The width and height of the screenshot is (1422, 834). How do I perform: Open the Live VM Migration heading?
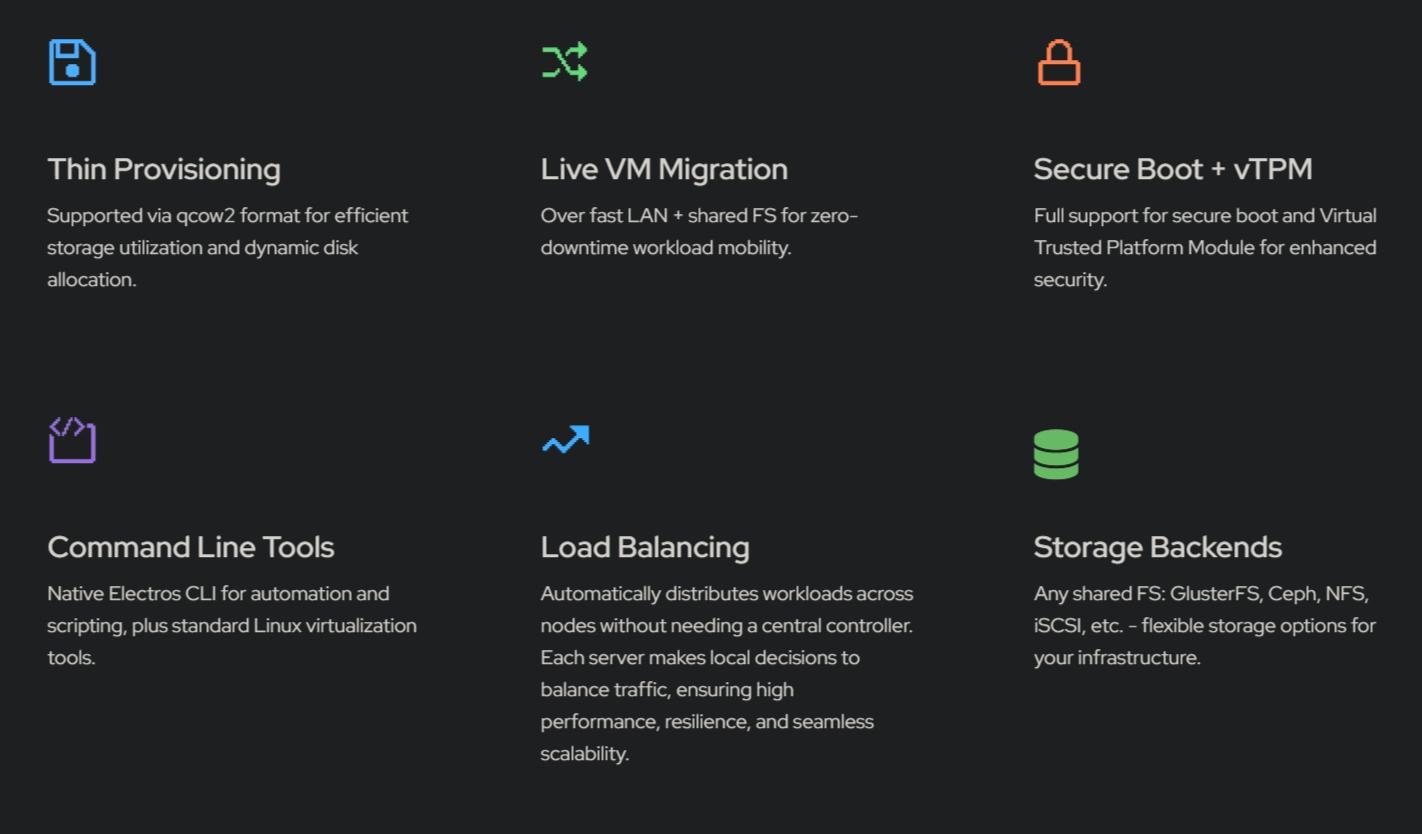[x=664, y=169]
